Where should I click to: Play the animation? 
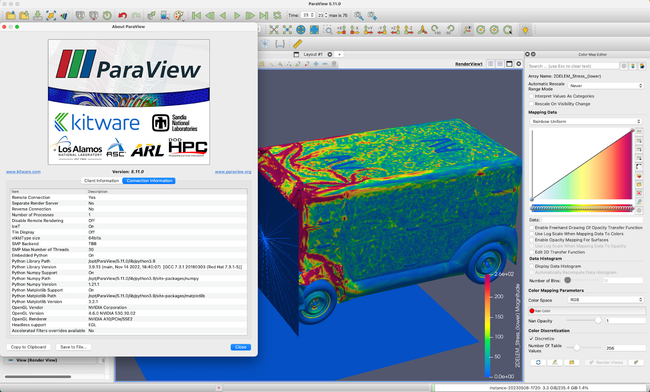click(x=237, y=16)
